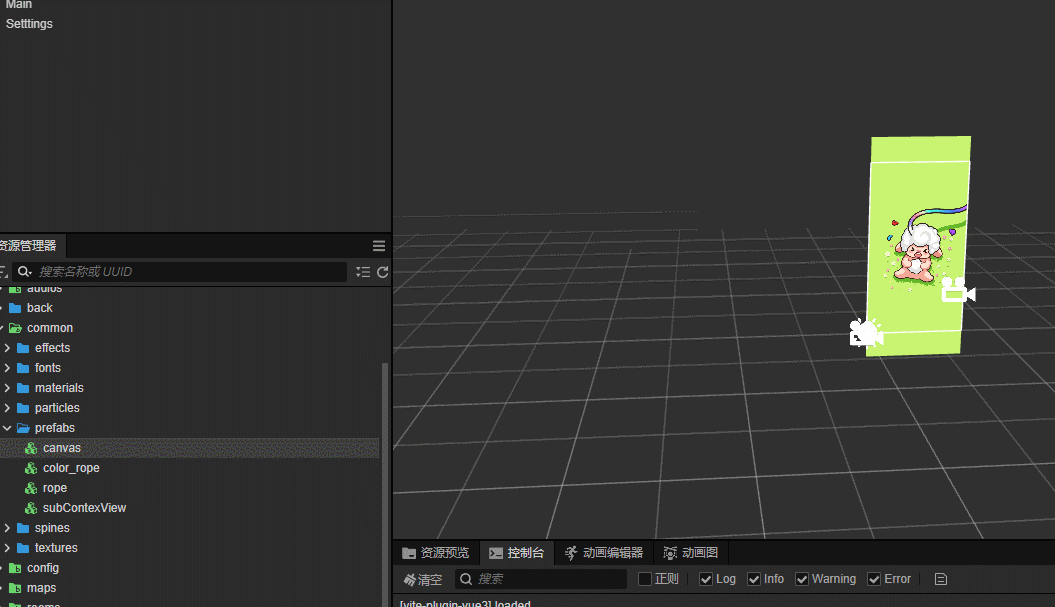Toggle the Info filter checkbox
This screenshot has width=1055, height=607.
click(x=754, y=579)
